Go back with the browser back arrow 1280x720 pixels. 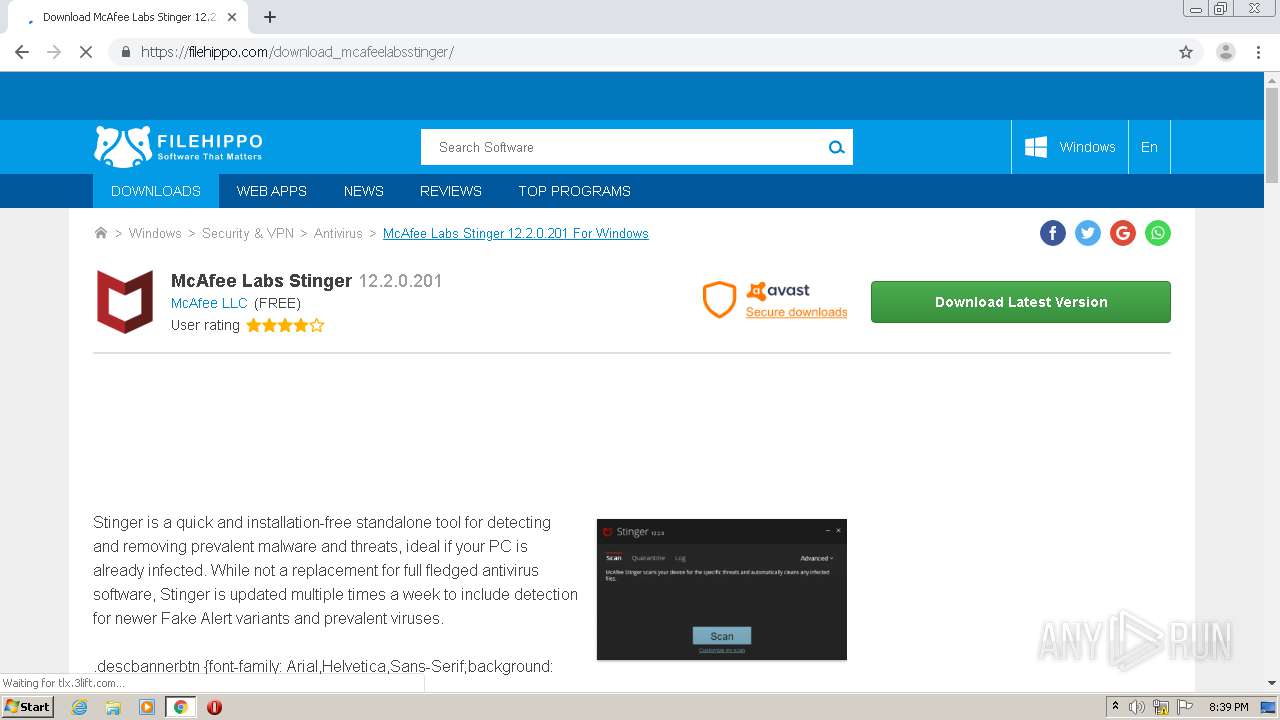point(22,52)
